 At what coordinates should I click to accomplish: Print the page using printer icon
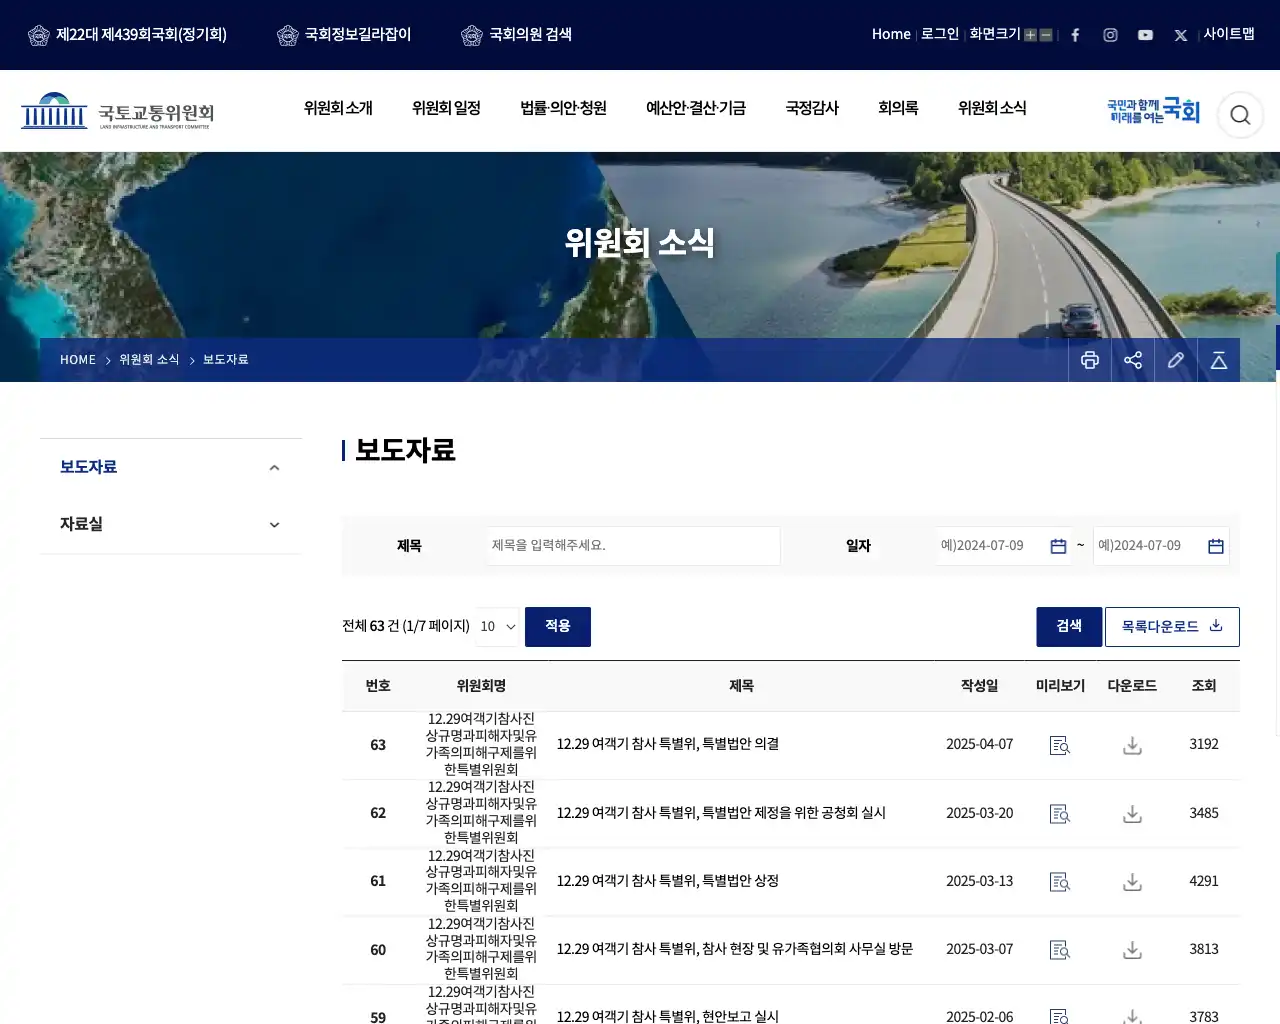[1090, 360]
